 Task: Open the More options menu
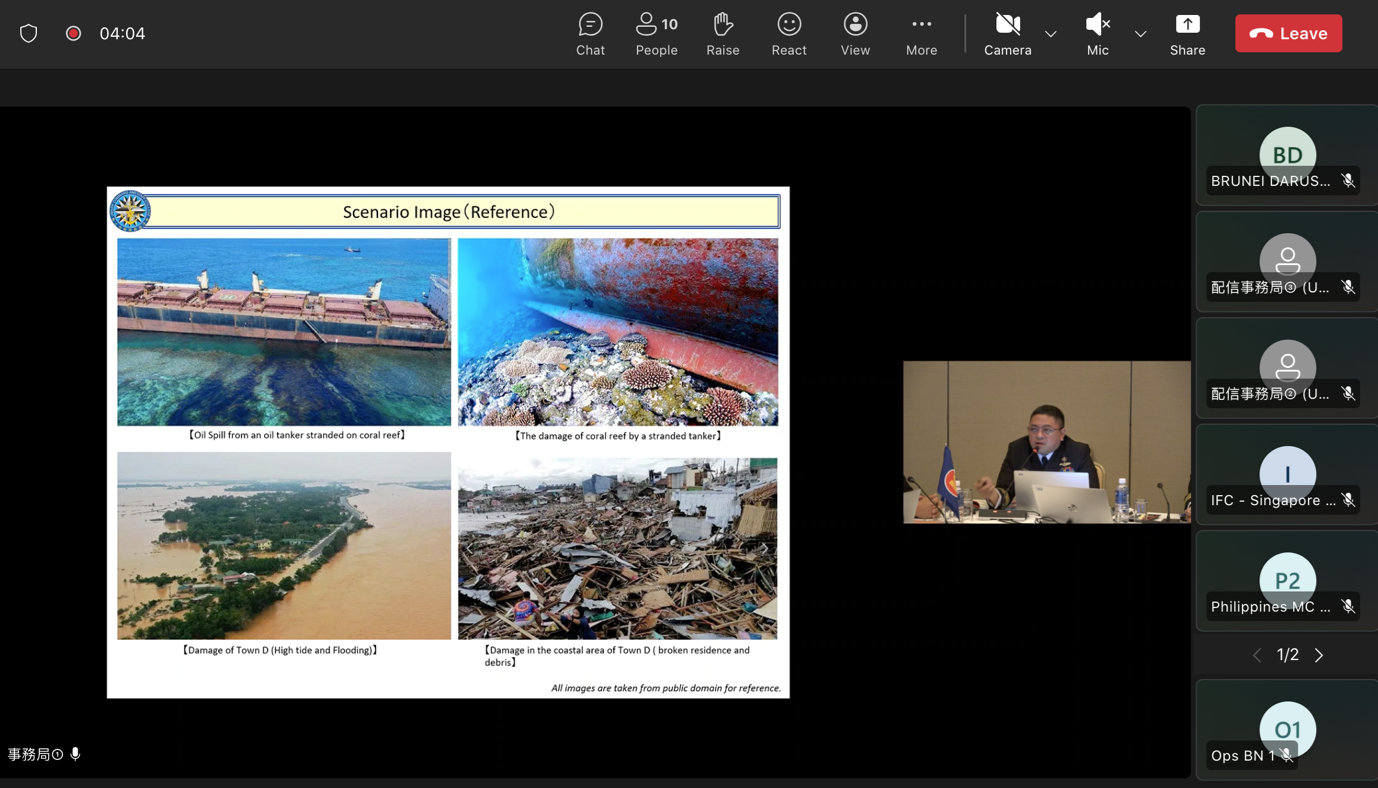[x=921, y=34]
